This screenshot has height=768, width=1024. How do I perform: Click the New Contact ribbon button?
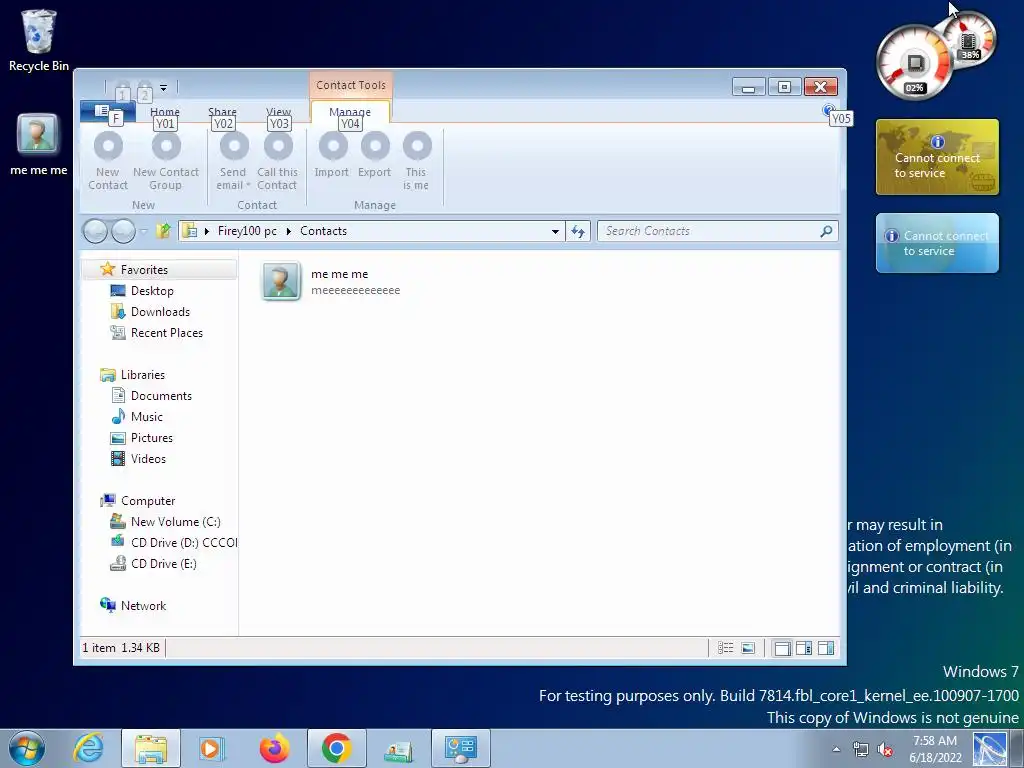(108, 161)
